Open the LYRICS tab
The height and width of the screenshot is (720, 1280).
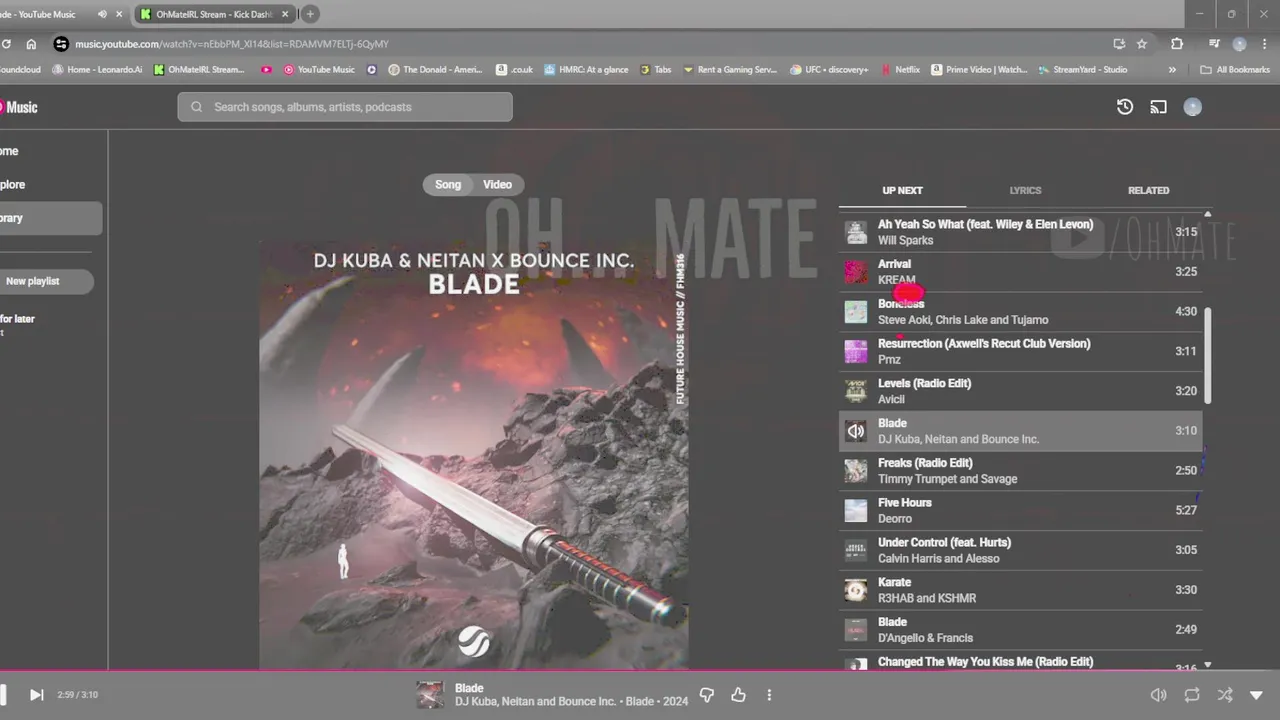pos(1025,190)
